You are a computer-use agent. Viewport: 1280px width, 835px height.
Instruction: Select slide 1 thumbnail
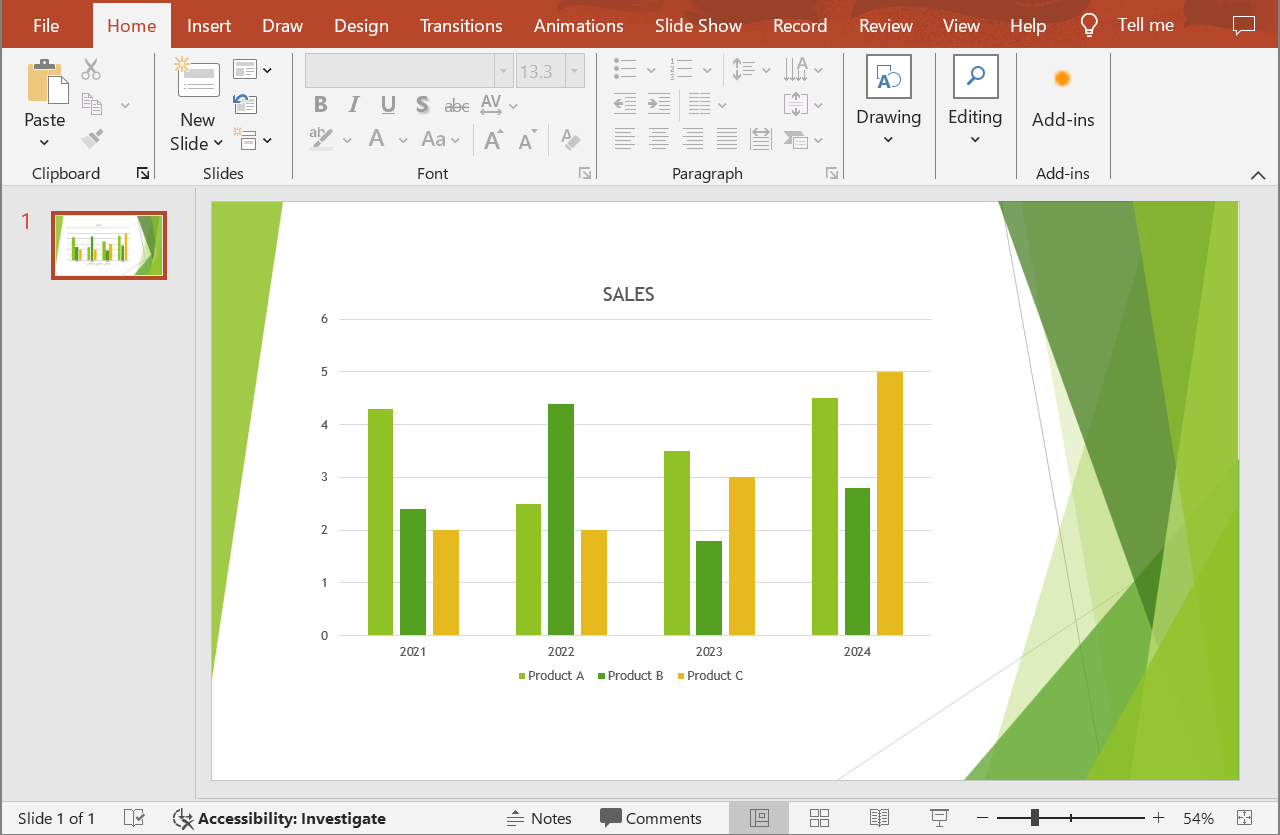point(108,244)
